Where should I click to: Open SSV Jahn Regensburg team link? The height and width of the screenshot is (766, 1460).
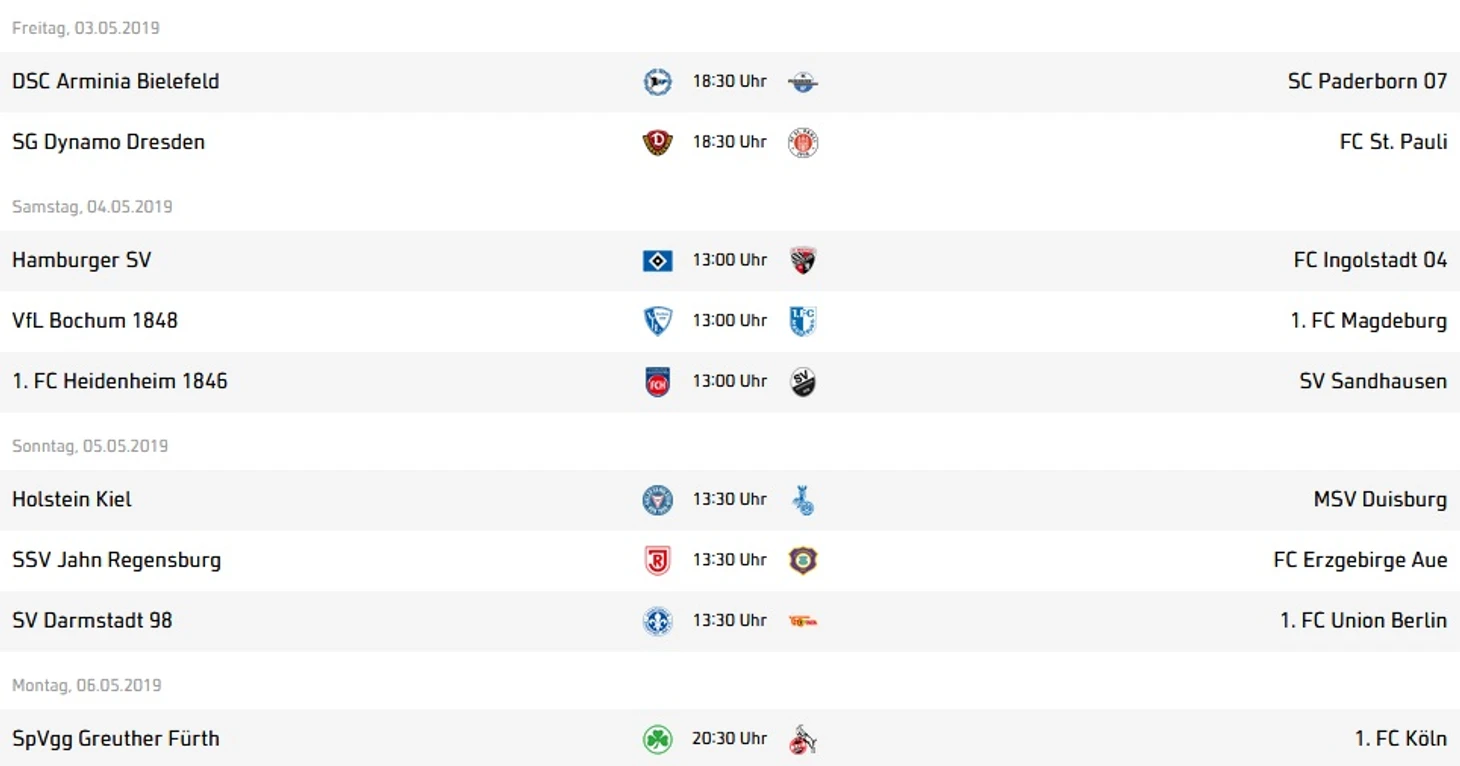[116, 560]
